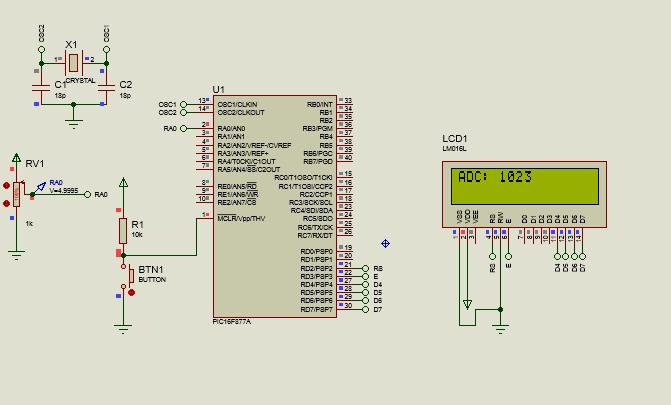
Task: Click the power arrow terminal below LCD VDD
Action: pyautogui.click(x=467, y=305)
